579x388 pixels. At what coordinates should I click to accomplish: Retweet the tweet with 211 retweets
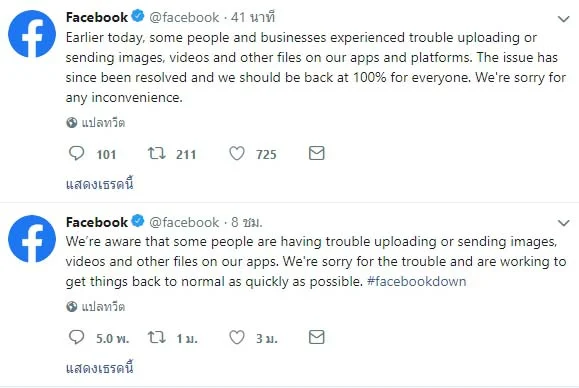157,153
